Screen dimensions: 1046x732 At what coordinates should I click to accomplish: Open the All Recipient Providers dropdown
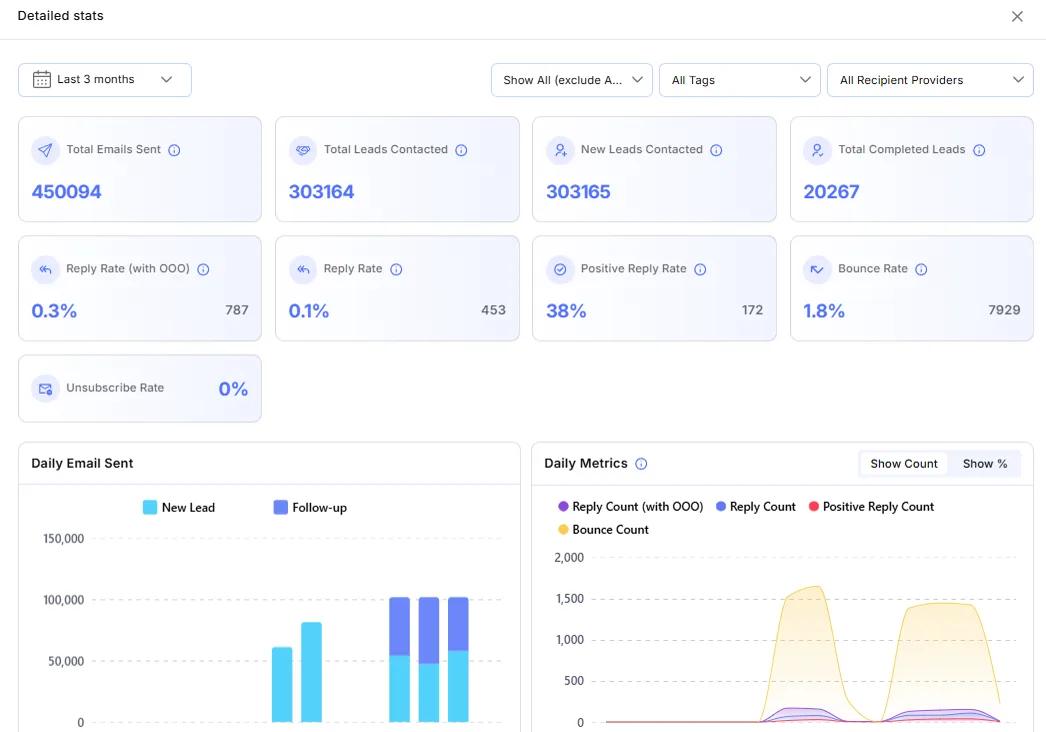pyautogui.click(x=931, y=80)
